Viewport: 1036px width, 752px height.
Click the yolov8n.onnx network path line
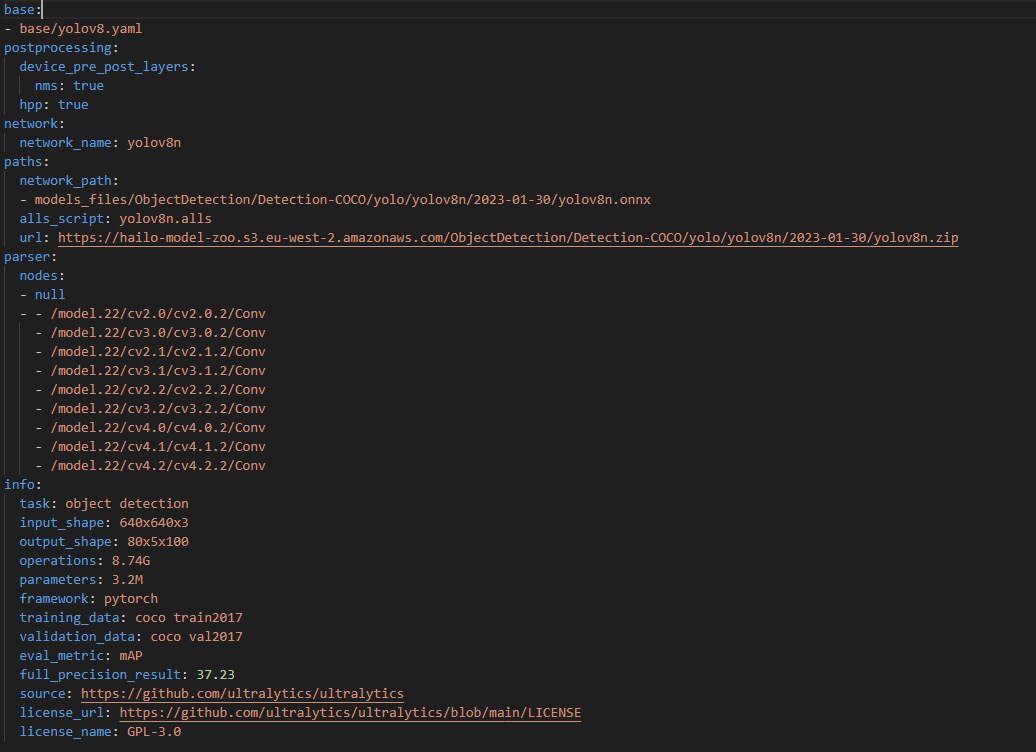tap(342, 200)
